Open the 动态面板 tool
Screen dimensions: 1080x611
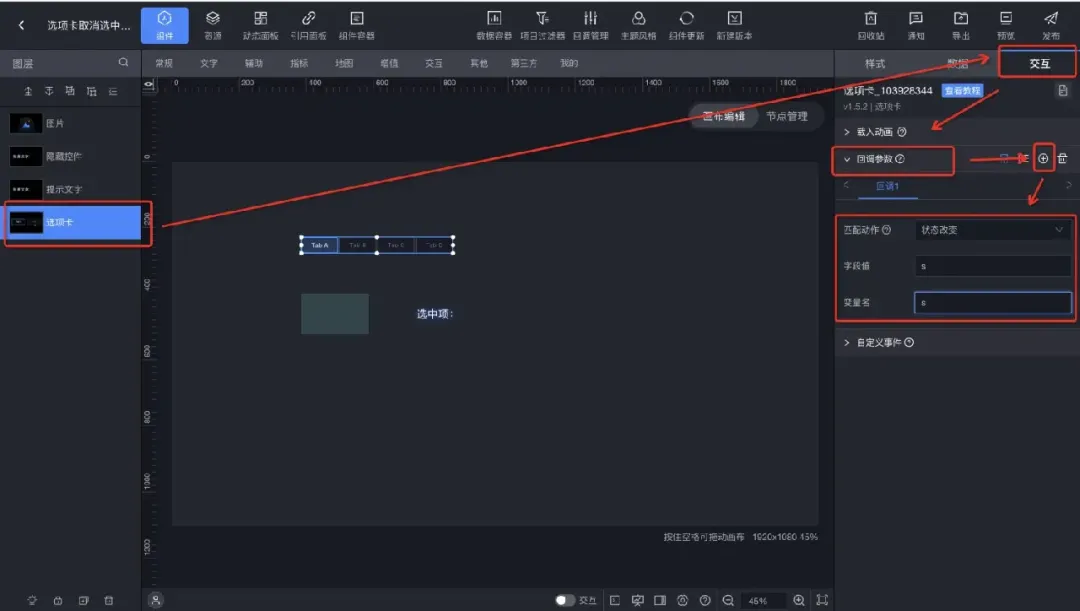coord(260,25)
